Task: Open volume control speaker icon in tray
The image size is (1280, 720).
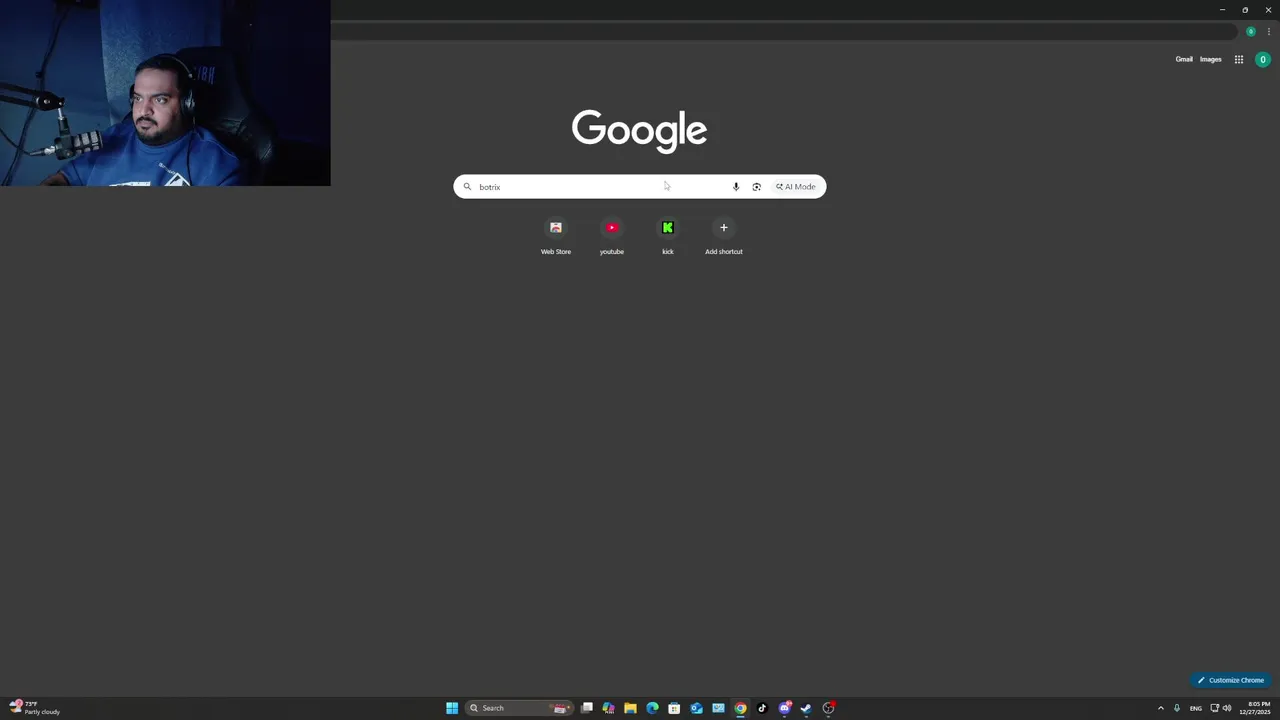Action: (1227, 708)
